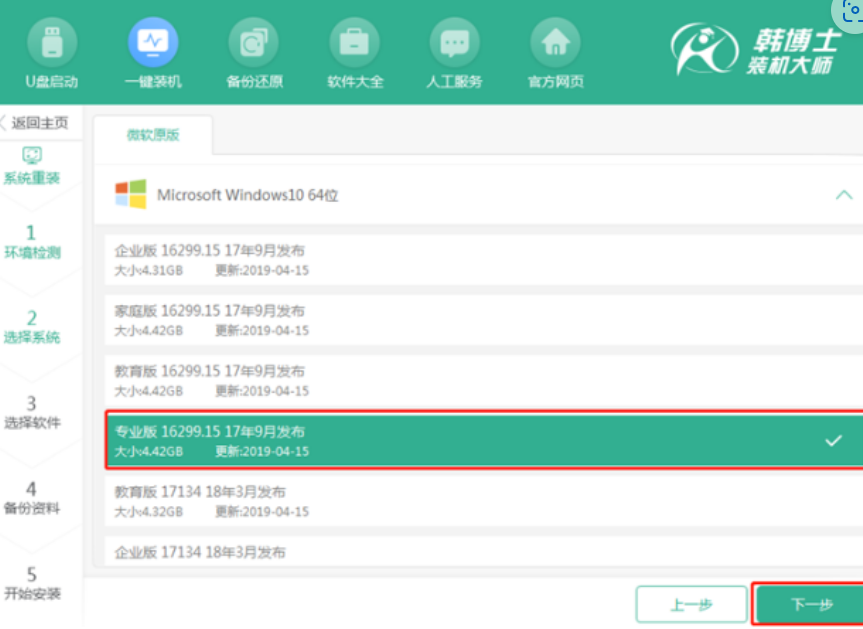Select 教育版 17134 18年3月发布
This screenshot has height=629, width=863.
tap(484, 501)
